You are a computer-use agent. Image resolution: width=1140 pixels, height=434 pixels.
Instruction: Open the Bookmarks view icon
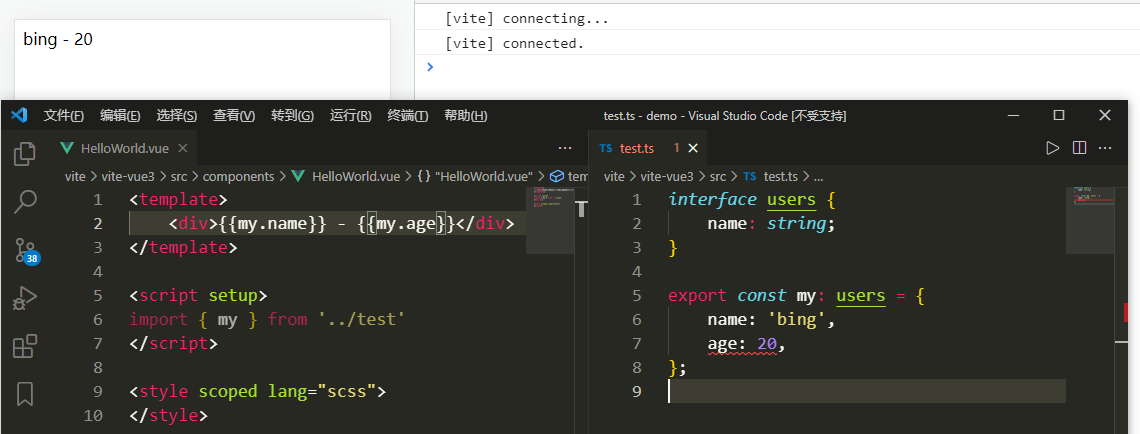point(25,393)
